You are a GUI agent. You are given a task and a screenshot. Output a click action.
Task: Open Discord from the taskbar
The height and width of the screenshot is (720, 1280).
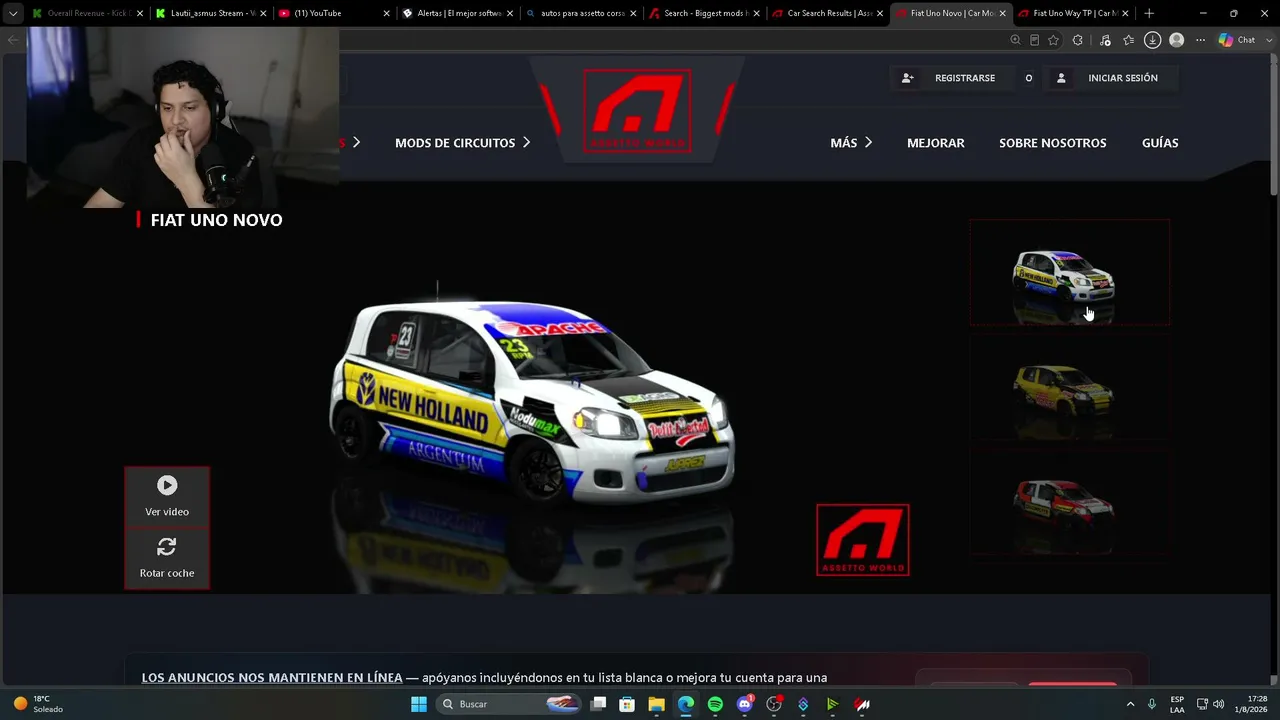click(x=744, y=704)
